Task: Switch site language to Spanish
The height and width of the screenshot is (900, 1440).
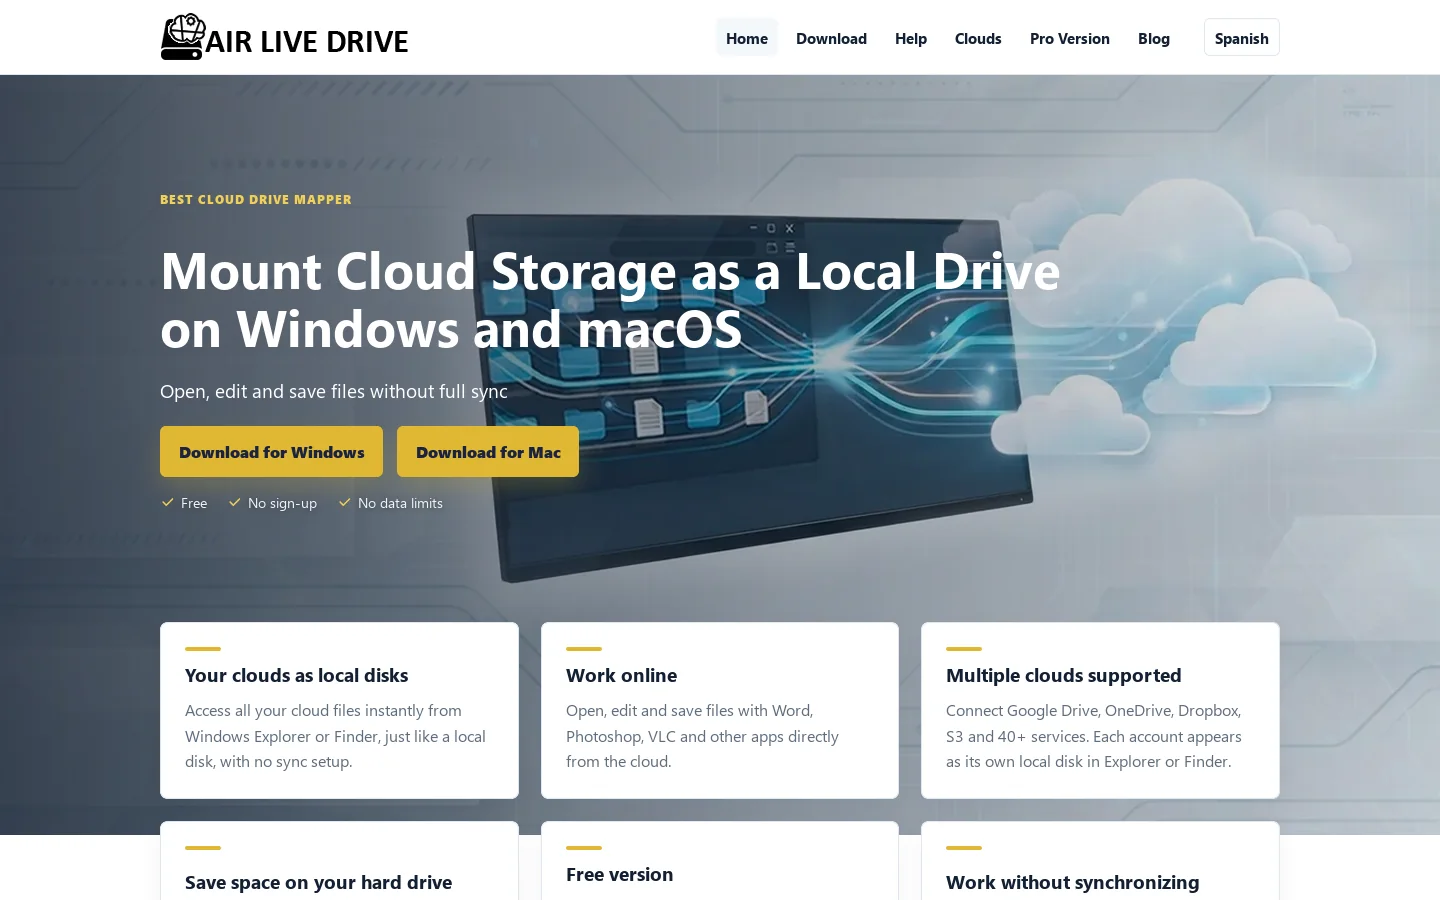Action: point(1242,38)
